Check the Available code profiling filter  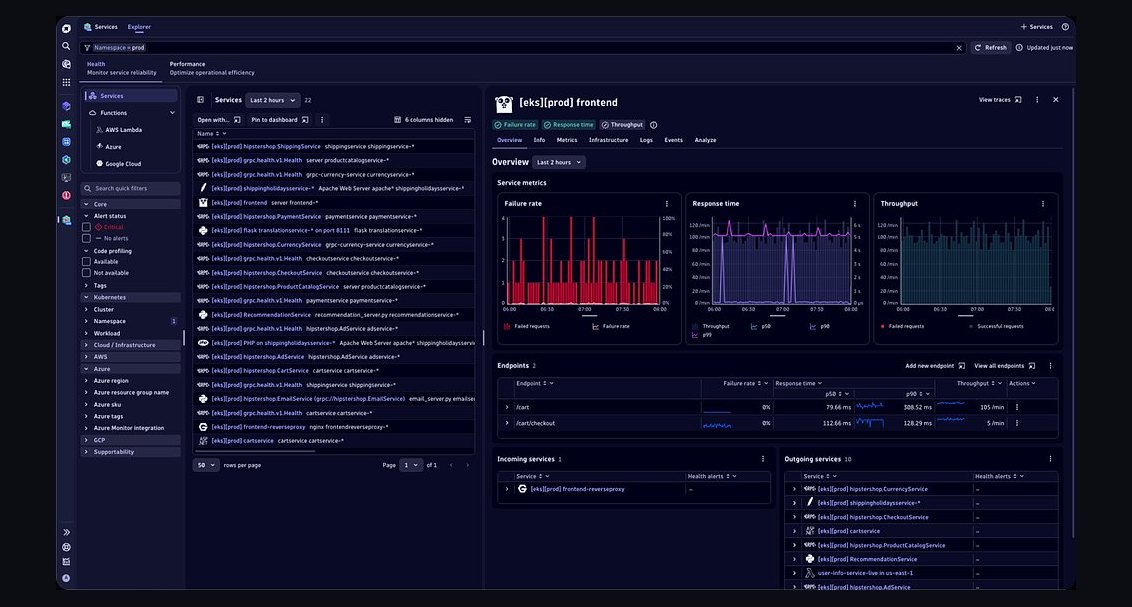click(87, 261)
